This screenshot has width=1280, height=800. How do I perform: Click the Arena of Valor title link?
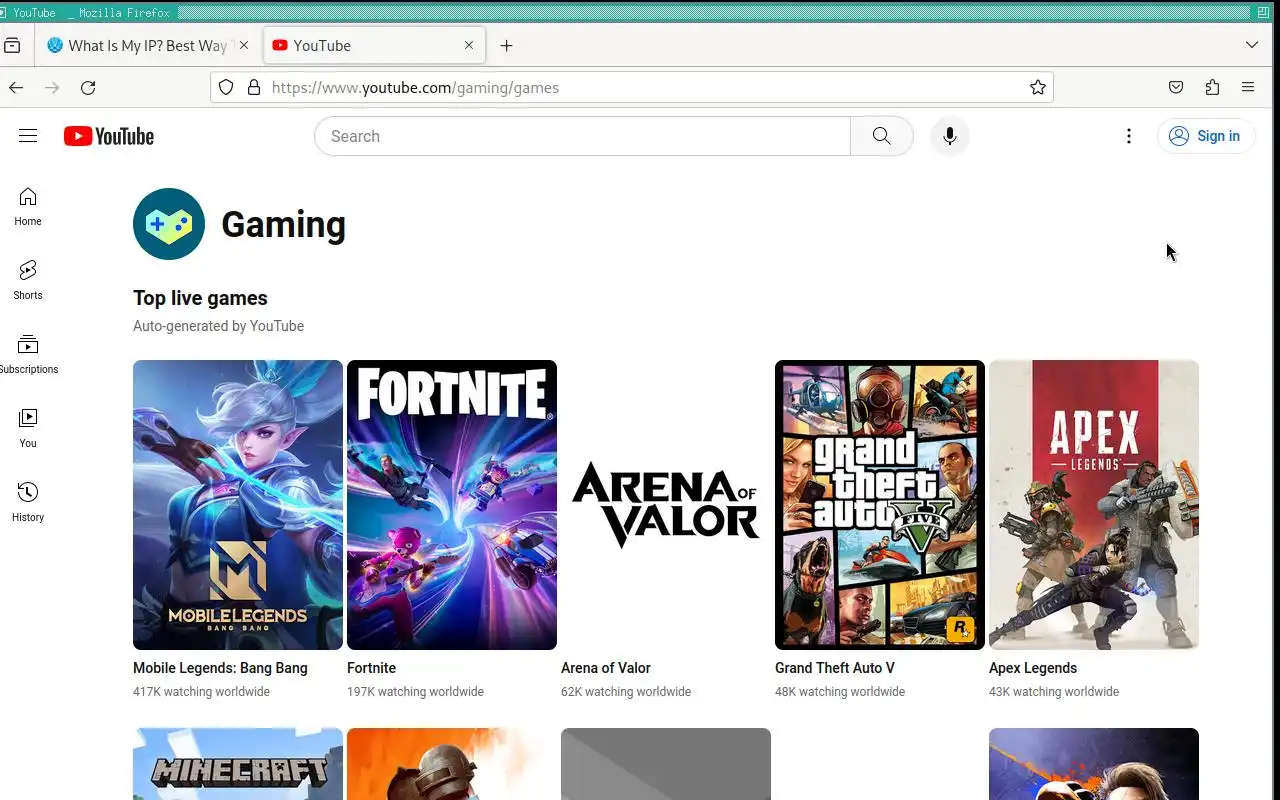tap(606, 668)
